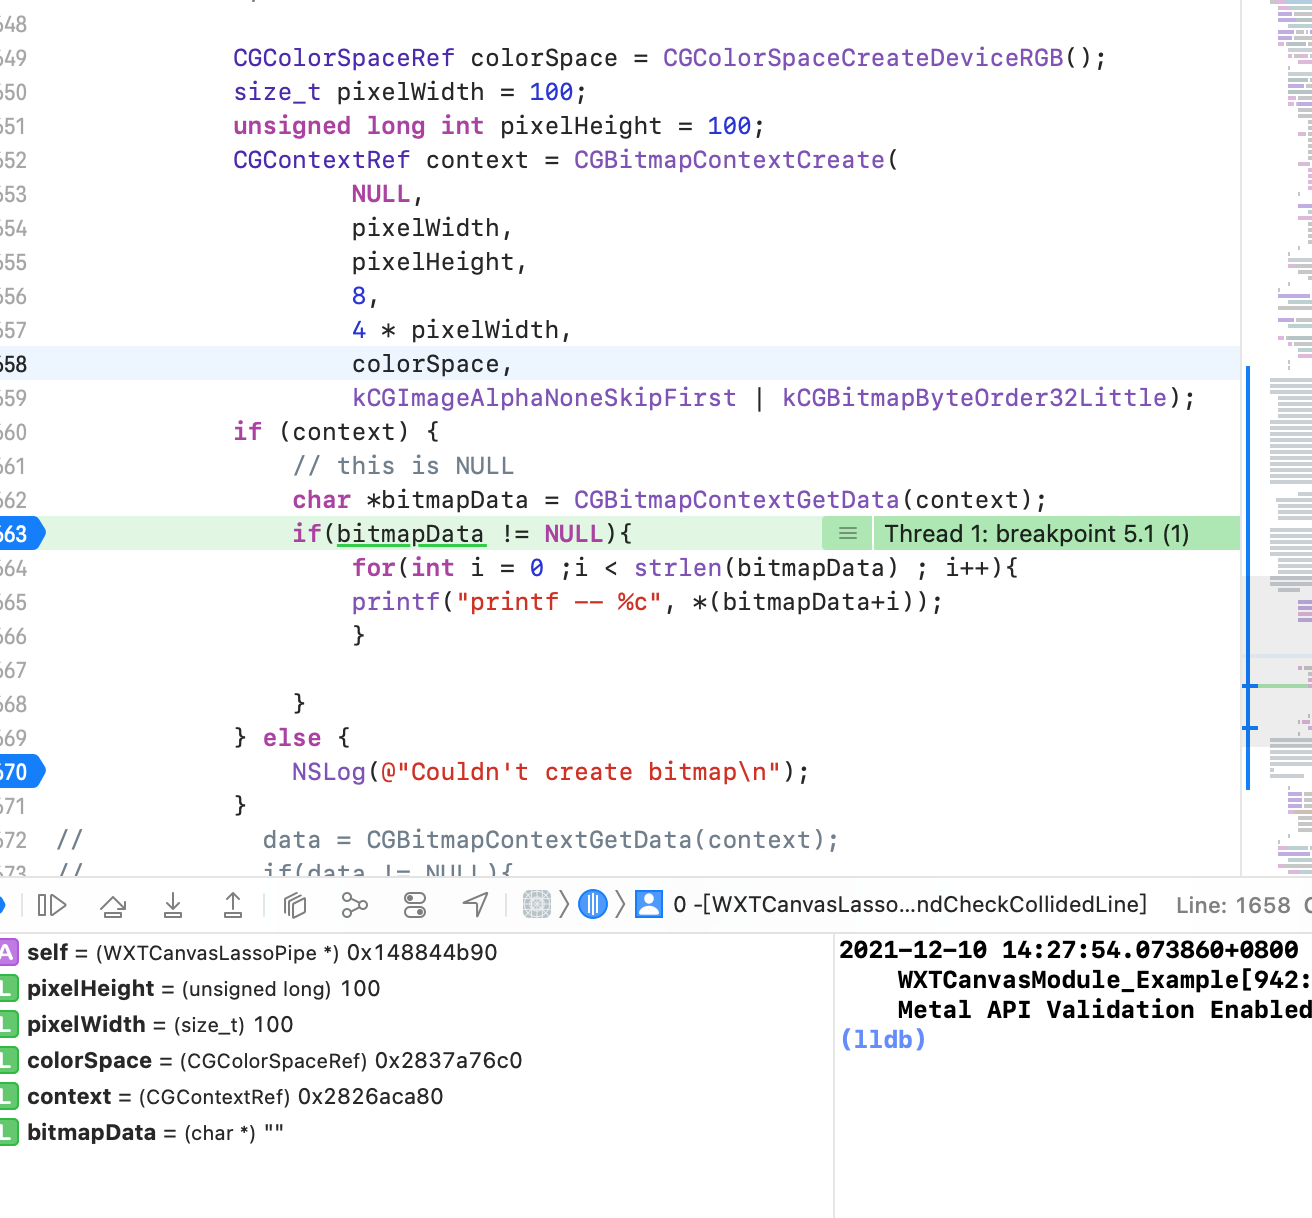Click the strlen call in the for loop
The image size is (1312, 1218).
(x=678, y=568)
